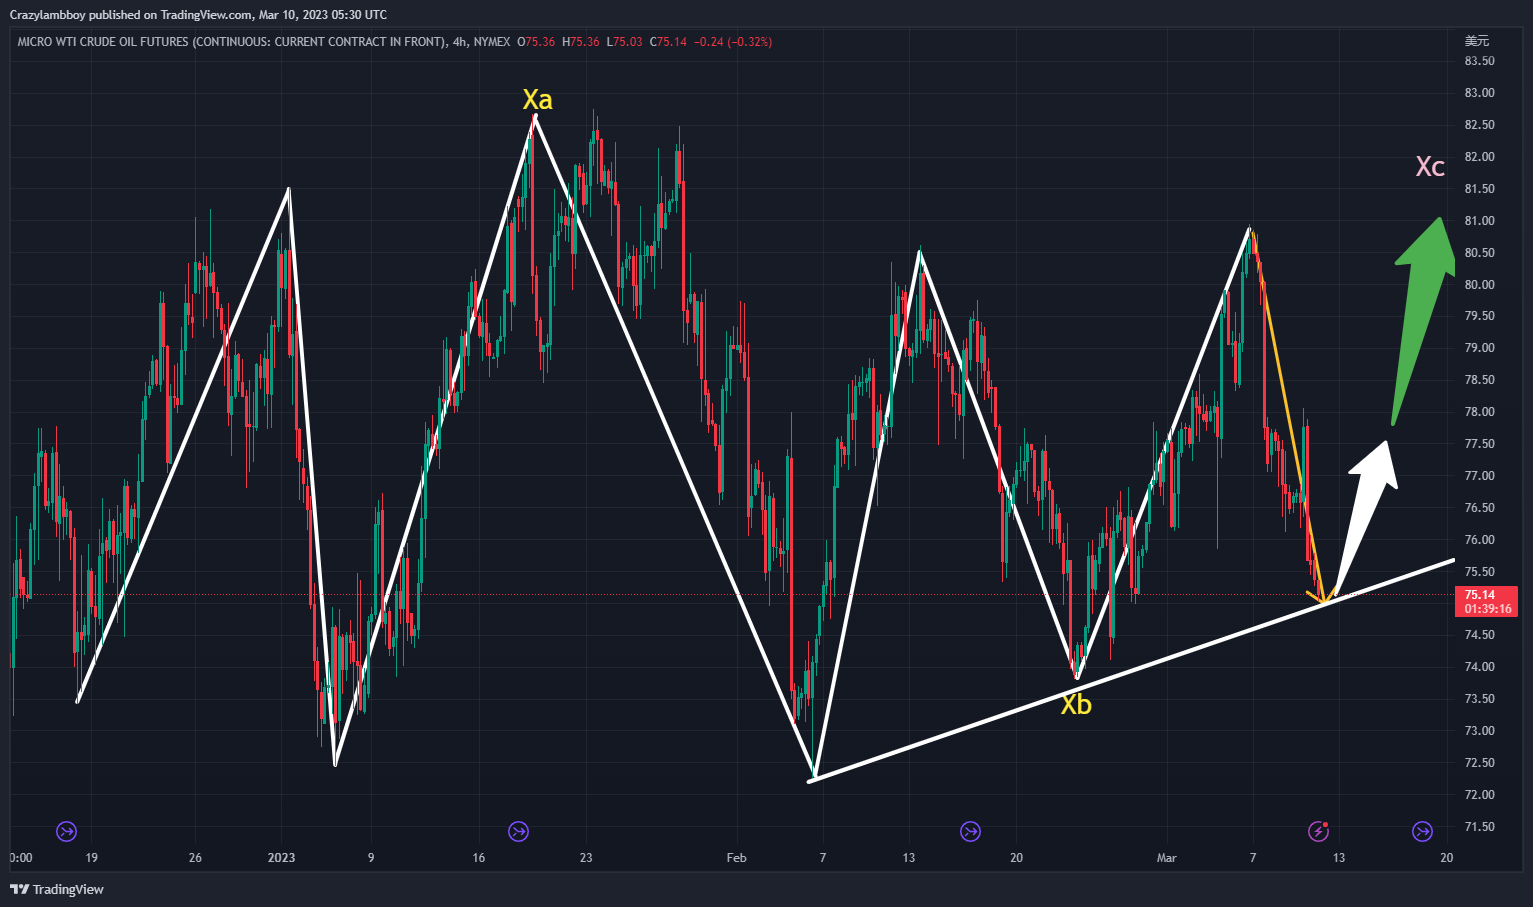
Task: Click the 76.00 price axis label
Action: pos(1479,540)
